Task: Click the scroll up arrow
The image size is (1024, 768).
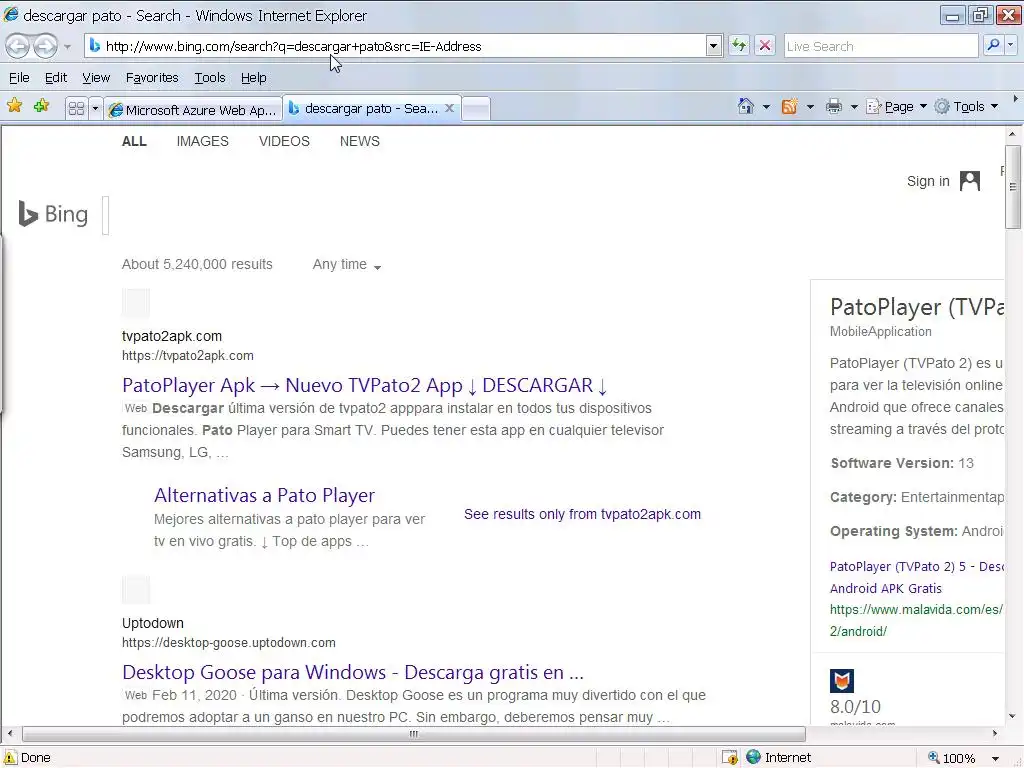Action: pos(1012,134)
